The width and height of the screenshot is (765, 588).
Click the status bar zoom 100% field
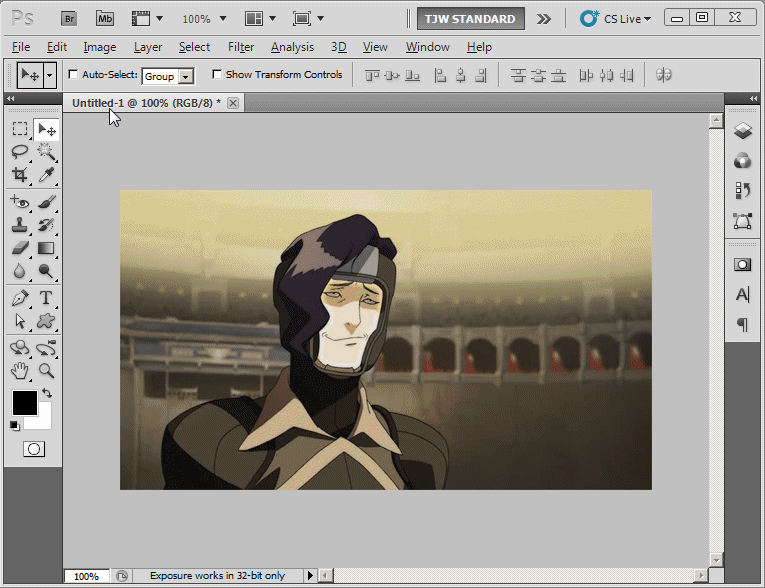[x=86, y=576]
